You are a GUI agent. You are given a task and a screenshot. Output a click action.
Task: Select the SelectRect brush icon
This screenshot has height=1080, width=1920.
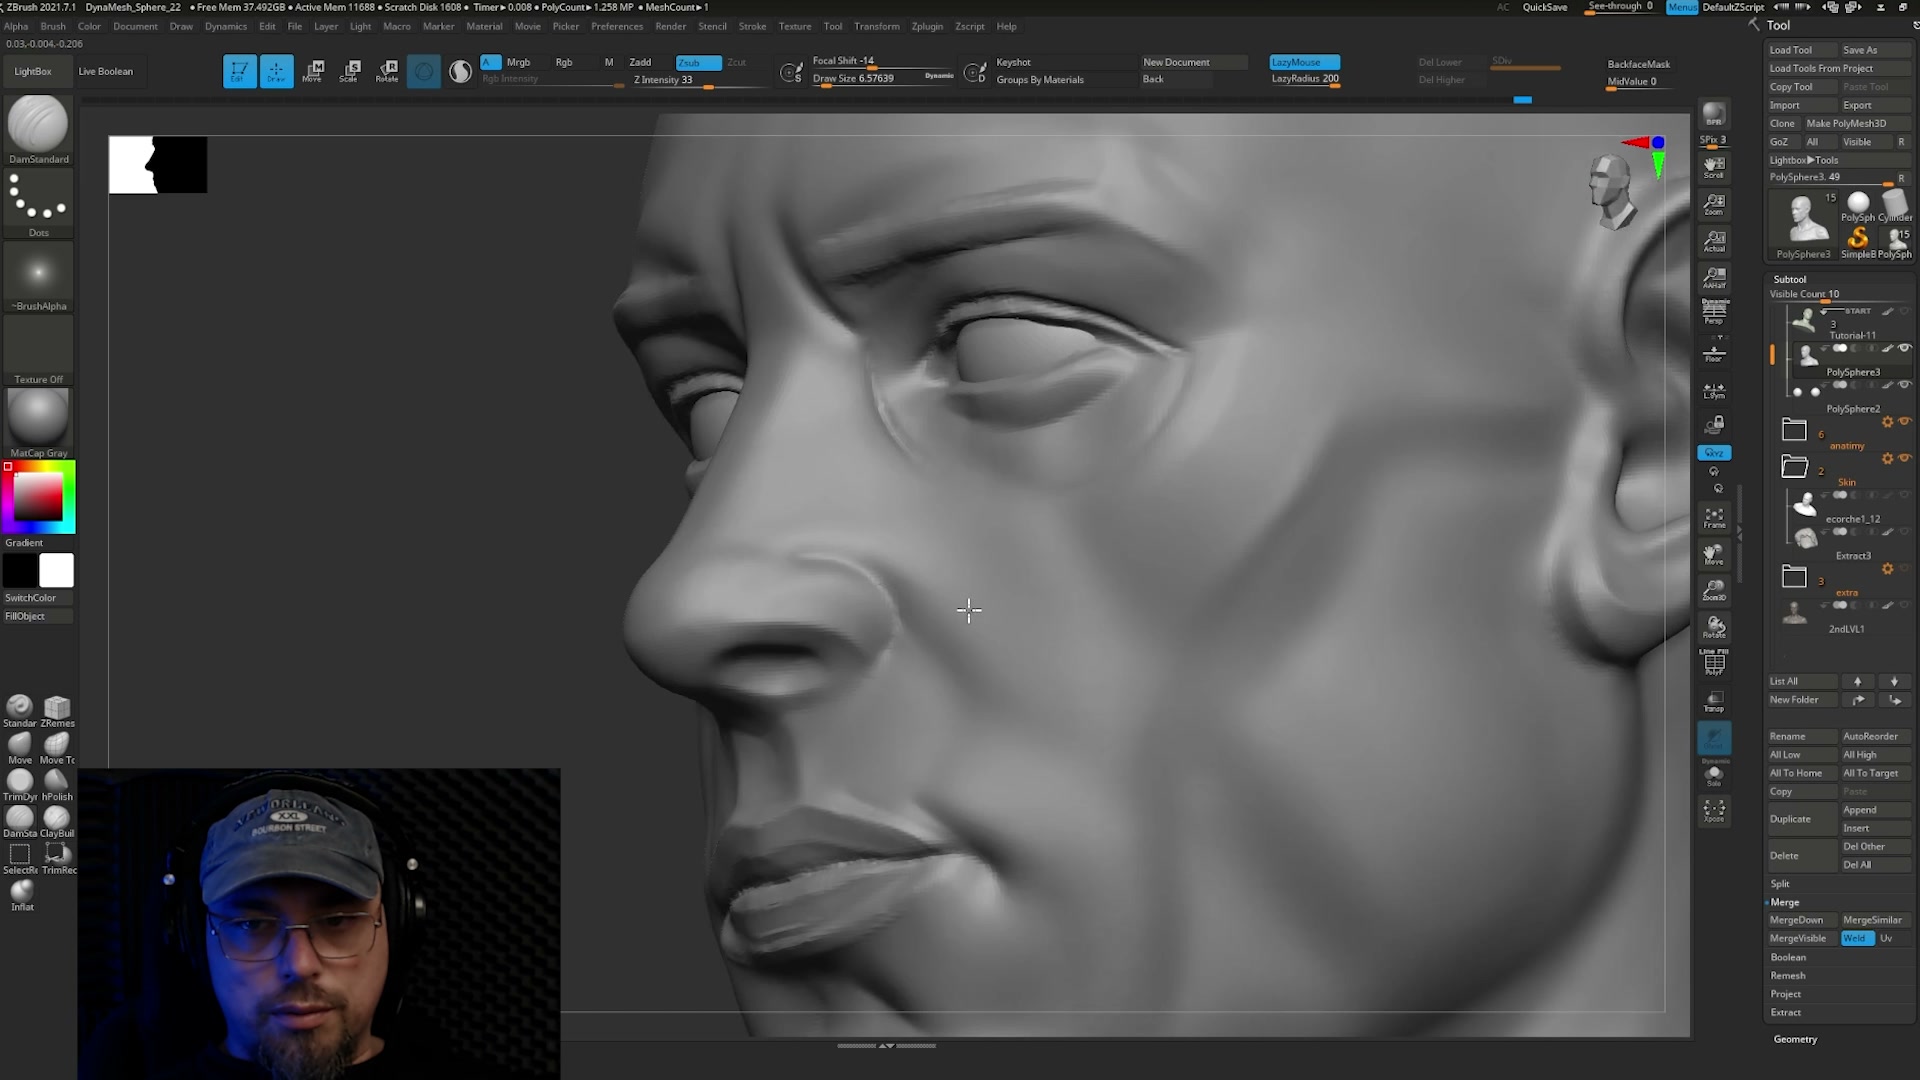(x=19, y=858)
